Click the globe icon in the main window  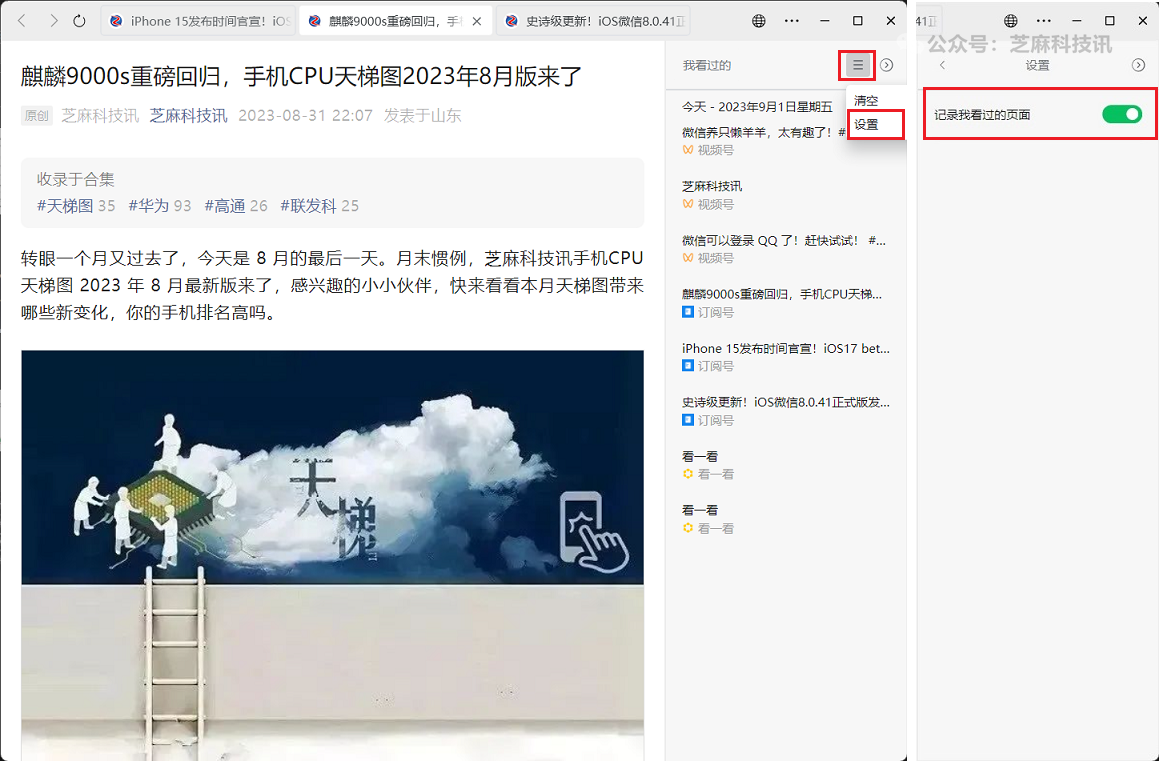click(758, 21)
